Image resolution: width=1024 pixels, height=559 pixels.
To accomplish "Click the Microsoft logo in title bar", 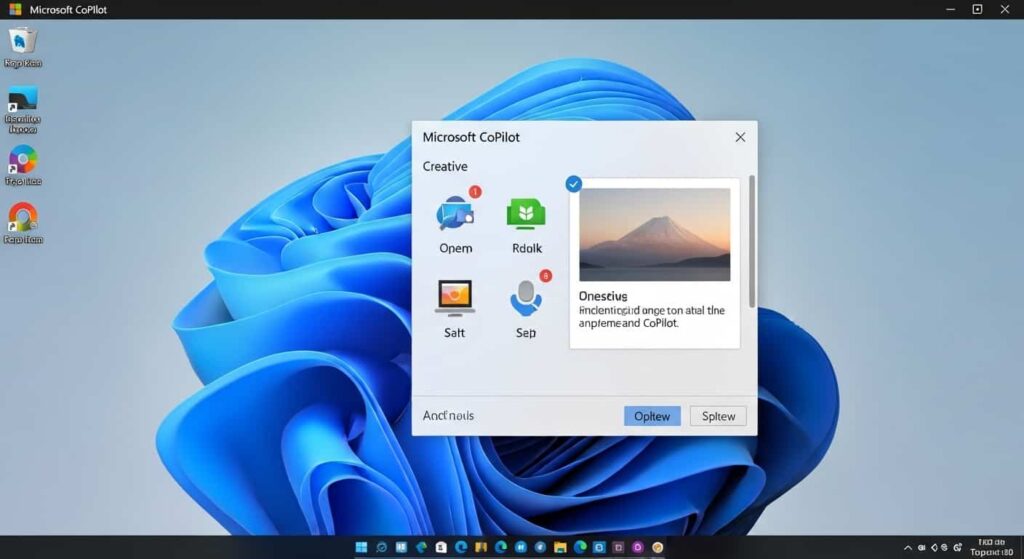I will click(16, 9).
